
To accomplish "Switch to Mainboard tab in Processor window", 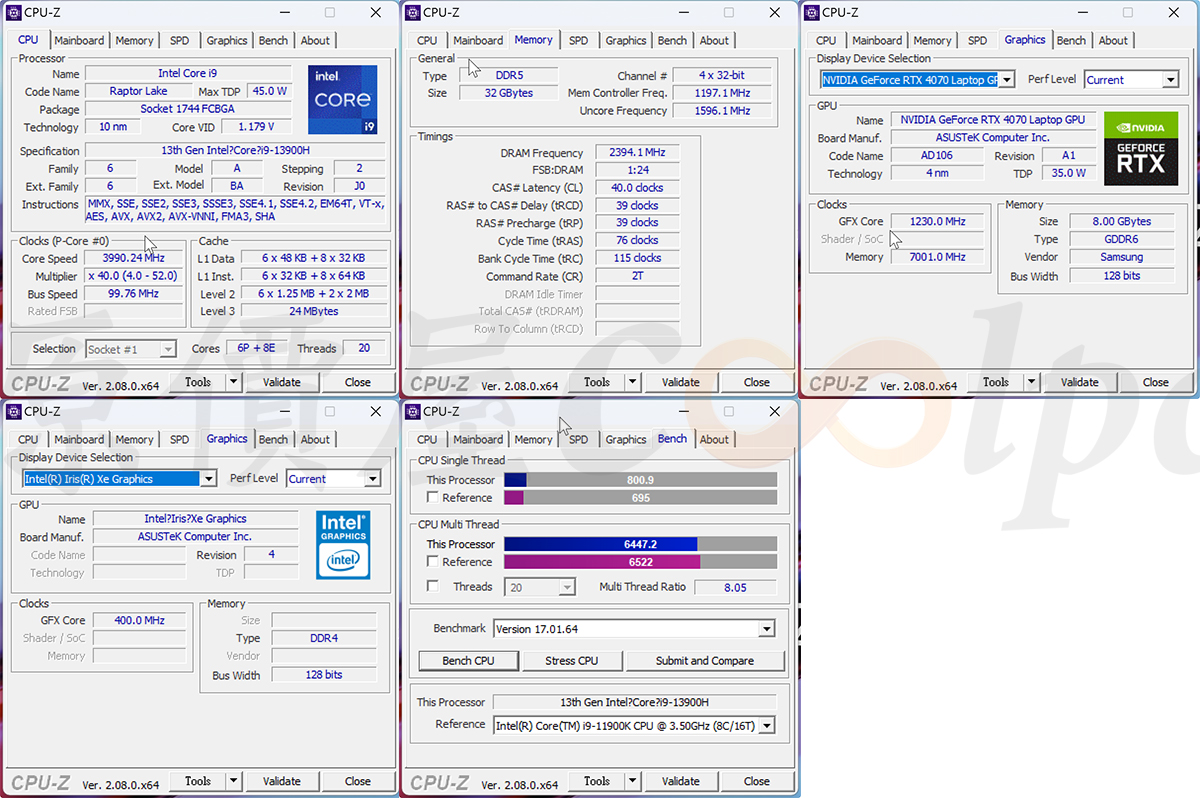I will point(79,41).
